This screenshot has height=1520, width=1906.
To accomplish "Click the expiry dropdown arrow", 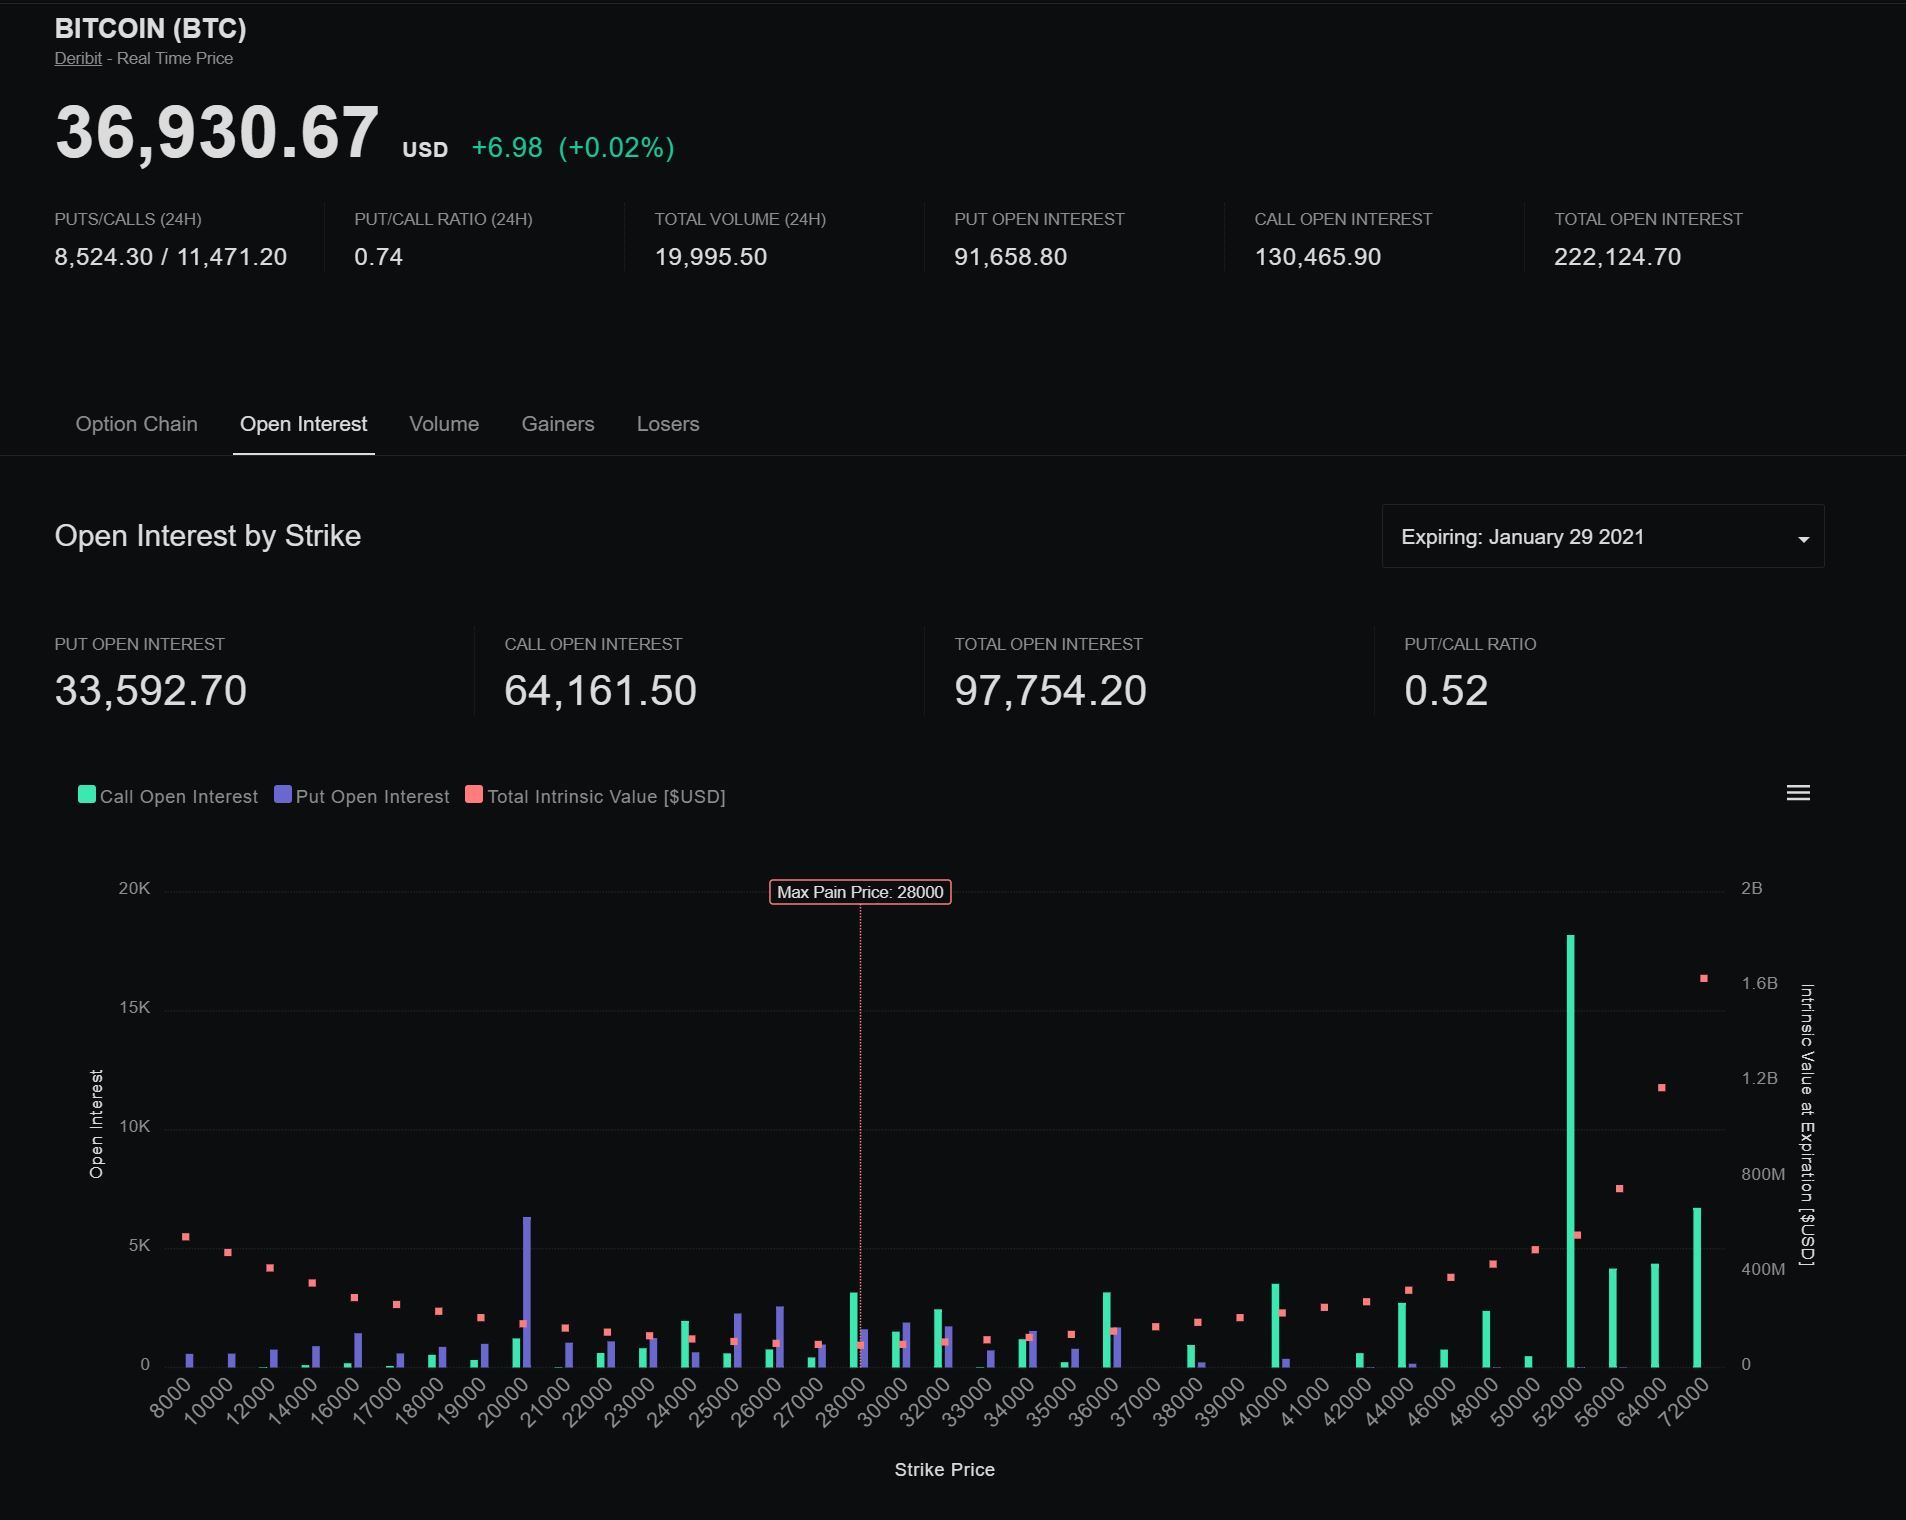I will click(x=1803, y=540).
